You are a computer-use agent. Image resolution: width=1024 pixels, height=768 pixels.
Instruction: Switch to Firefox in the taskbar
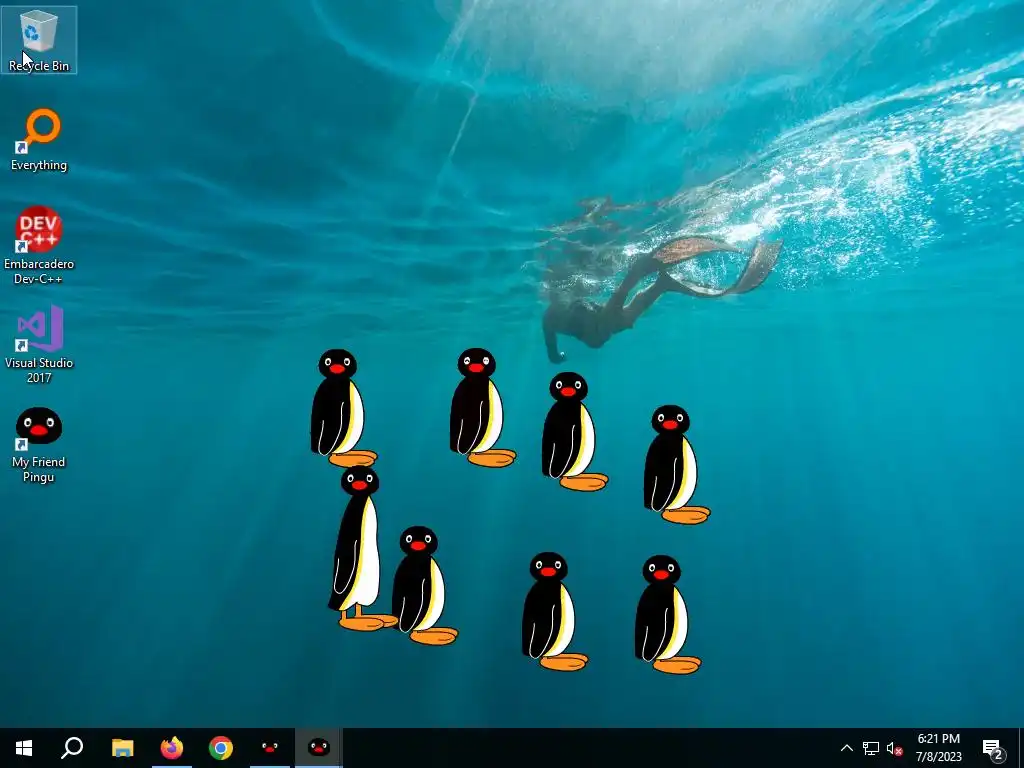click(x=172, y=748)
